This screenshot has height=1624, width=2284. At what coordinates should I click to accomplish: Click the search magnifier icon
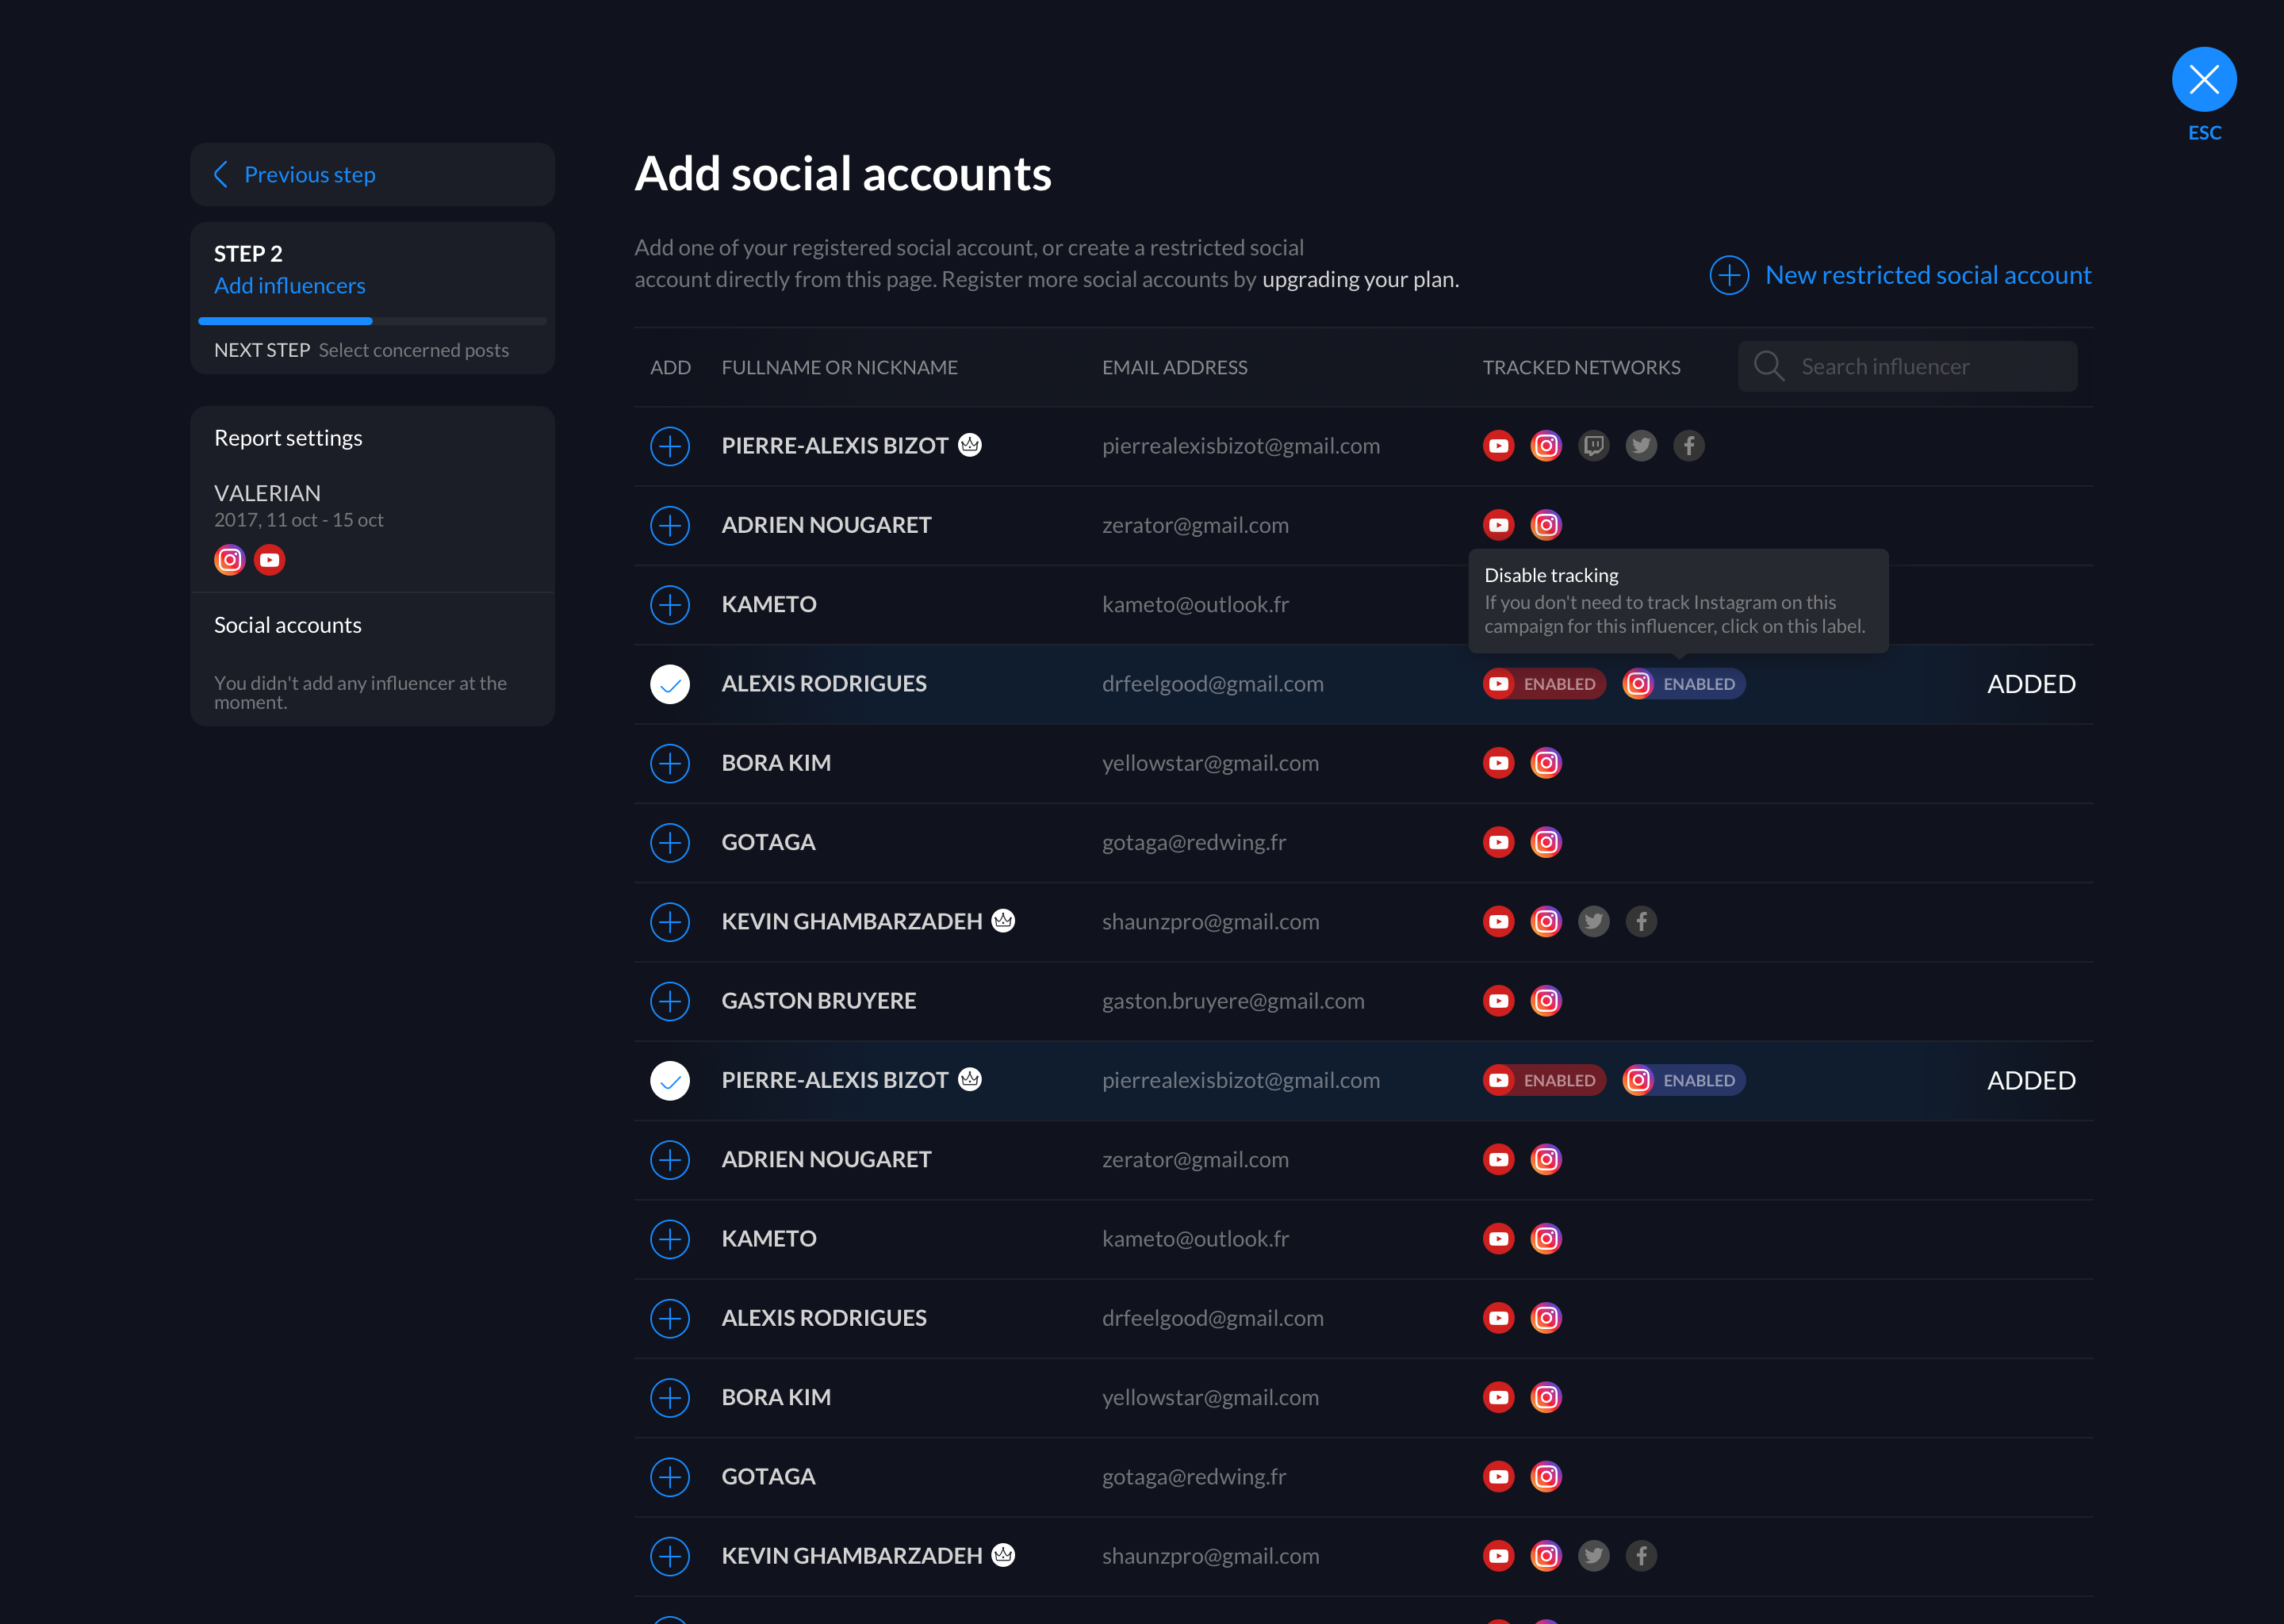[1769, 366]
